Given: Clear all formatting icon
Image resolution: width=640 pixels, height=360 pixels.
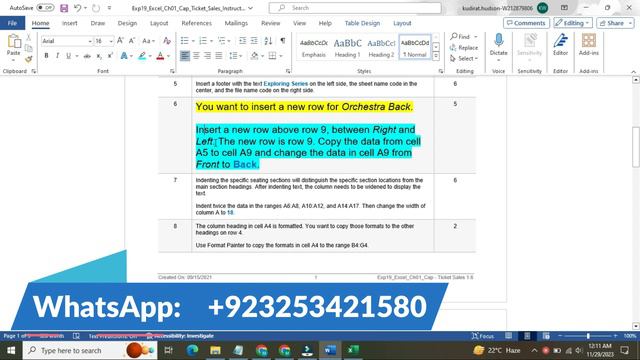Looking at the screenshot, I should click(167, 41).
